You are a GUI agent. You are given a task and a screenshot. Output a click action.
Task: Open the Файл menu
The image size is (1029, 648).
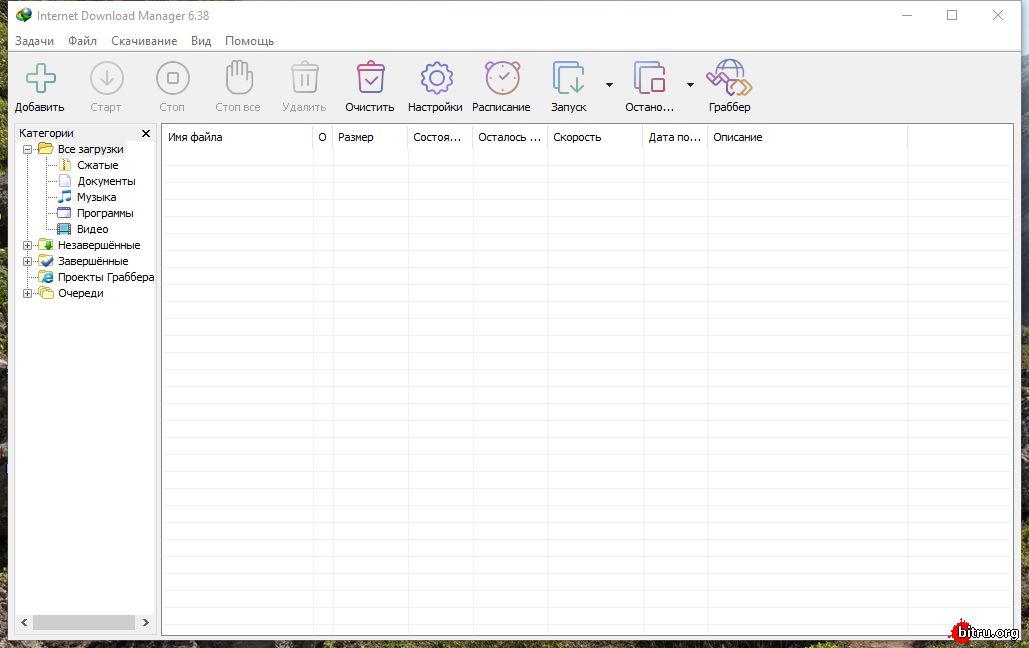pos(82,41)
